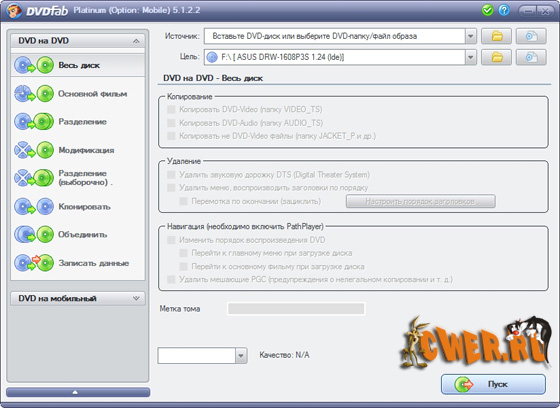Enable Изменить порядок воспроизведения DVD checkbox
This screenshot has width=560, height=408.
tap(171, 240)
